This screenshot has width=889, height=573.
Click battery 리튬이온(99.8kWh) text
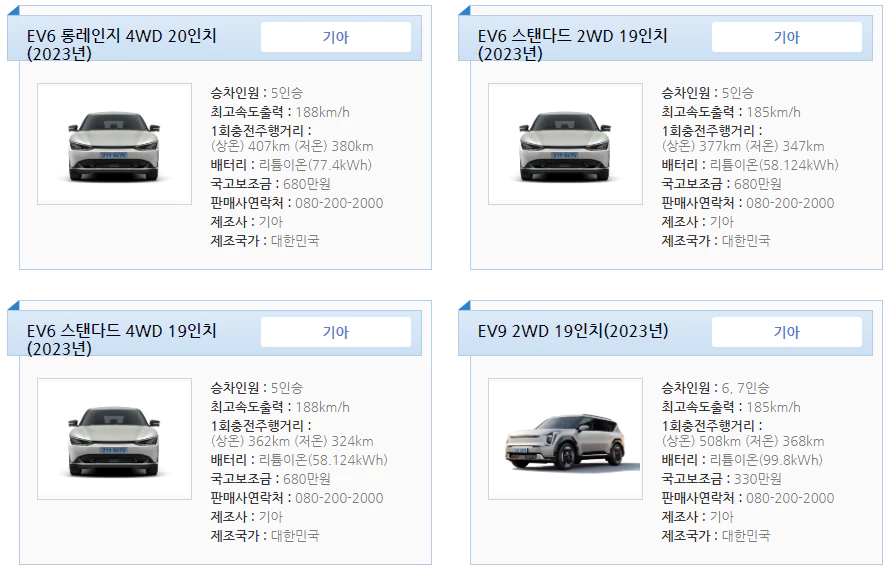pyautogui.click(x=766, y=460)
